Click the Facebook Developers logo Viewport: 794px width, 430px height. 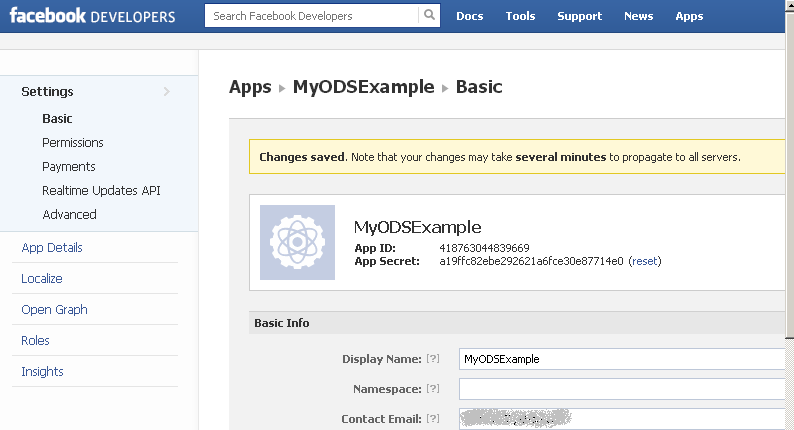click(92, 17)
